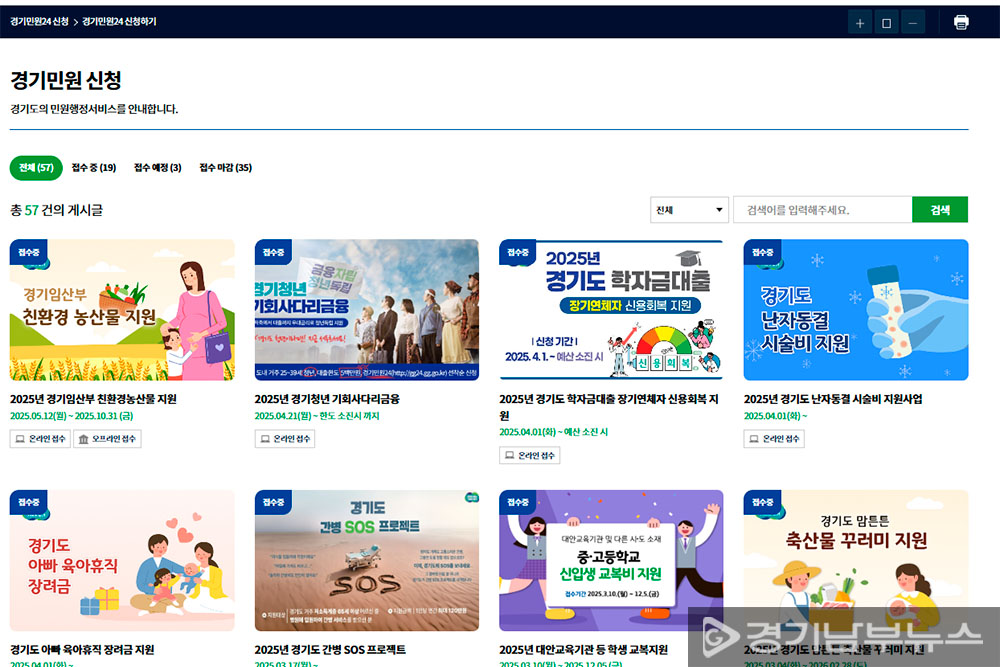Show the 접수 마감 (35) tab
The image size is (1000, 667).
(x=225, y=168)
